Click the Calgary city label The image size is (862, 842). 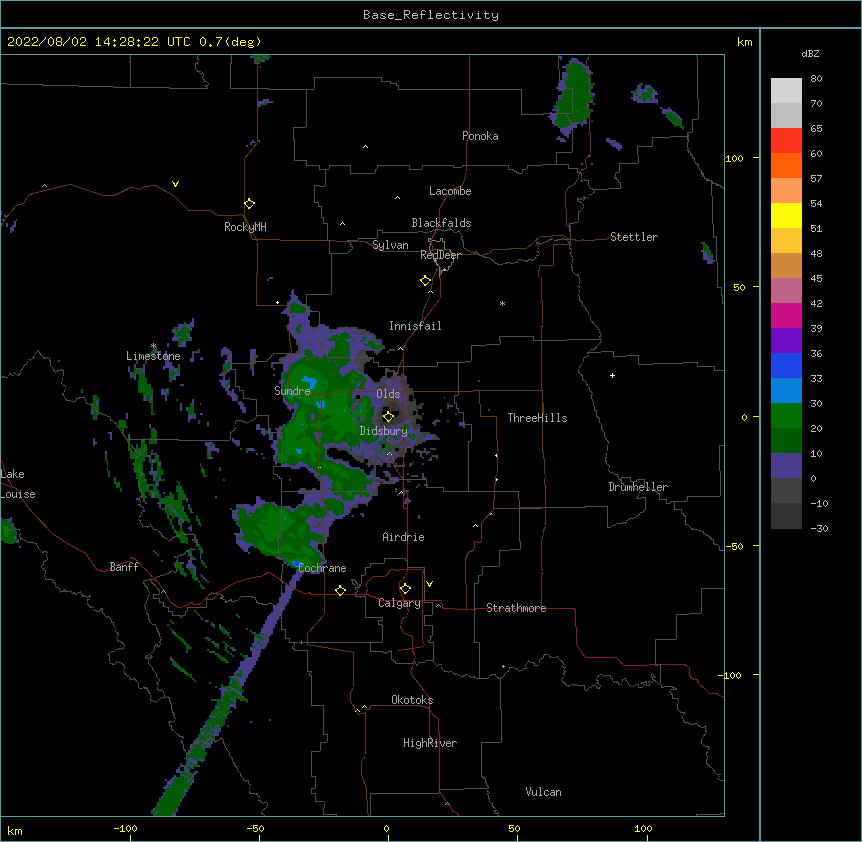399,603
